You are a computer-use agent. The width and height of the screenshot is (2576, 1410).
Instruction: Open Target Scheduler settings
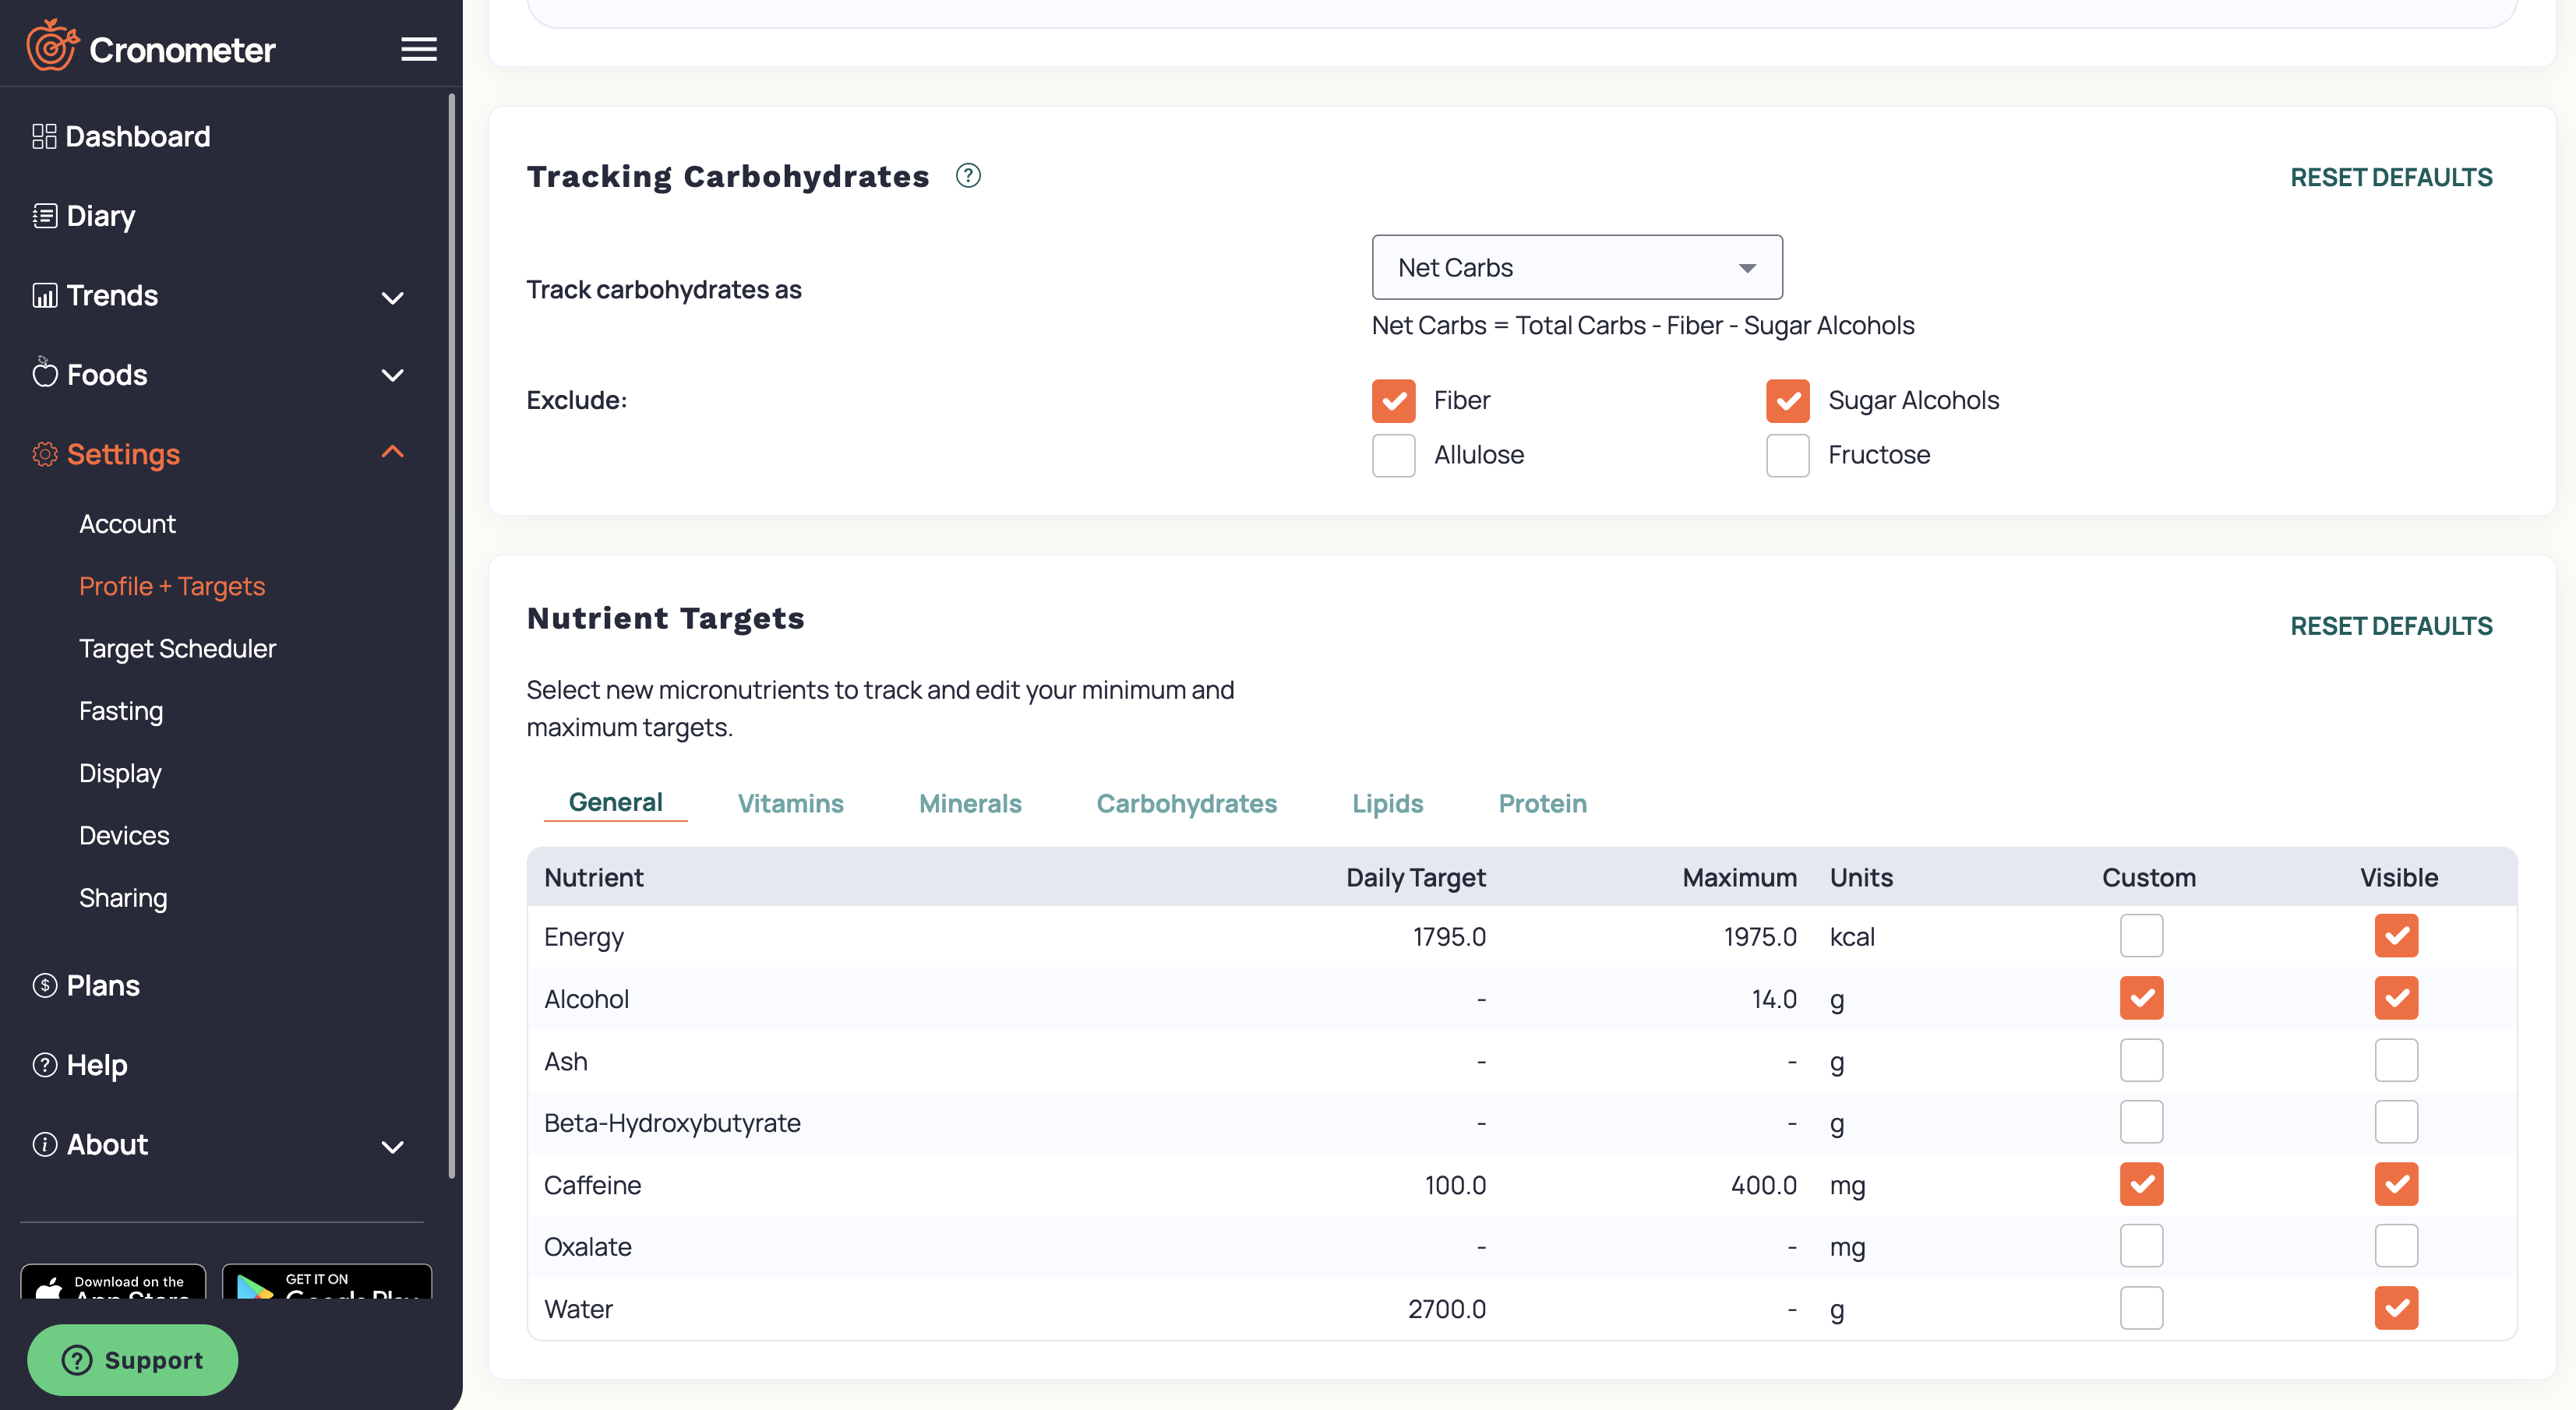(177, 649)
